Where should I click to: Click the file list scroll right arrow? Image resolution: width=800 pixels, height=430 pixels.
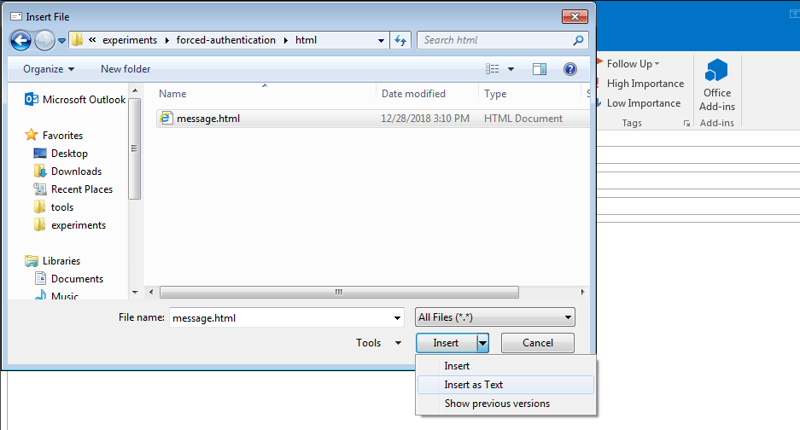point(582,292)
